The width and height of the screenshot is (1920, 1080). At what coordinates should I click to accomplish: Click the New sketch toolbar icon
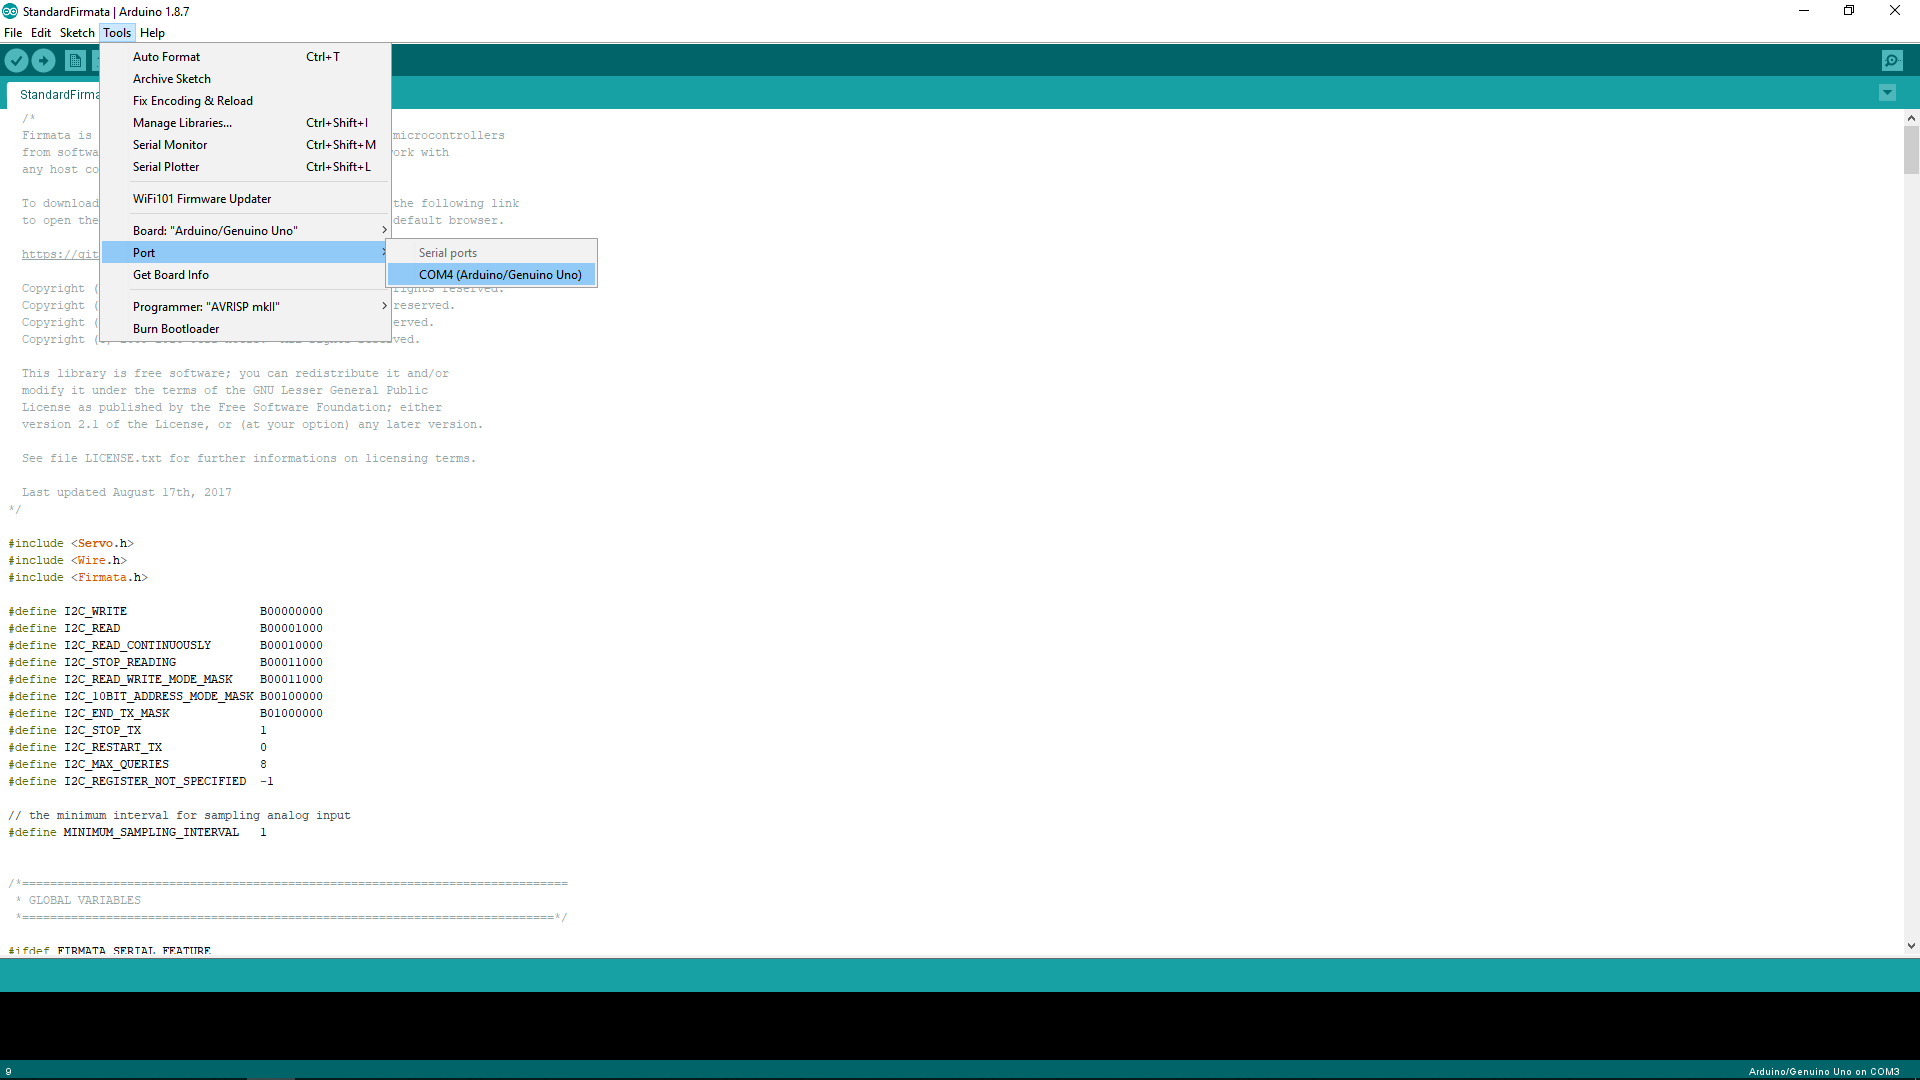pos(75,61)
